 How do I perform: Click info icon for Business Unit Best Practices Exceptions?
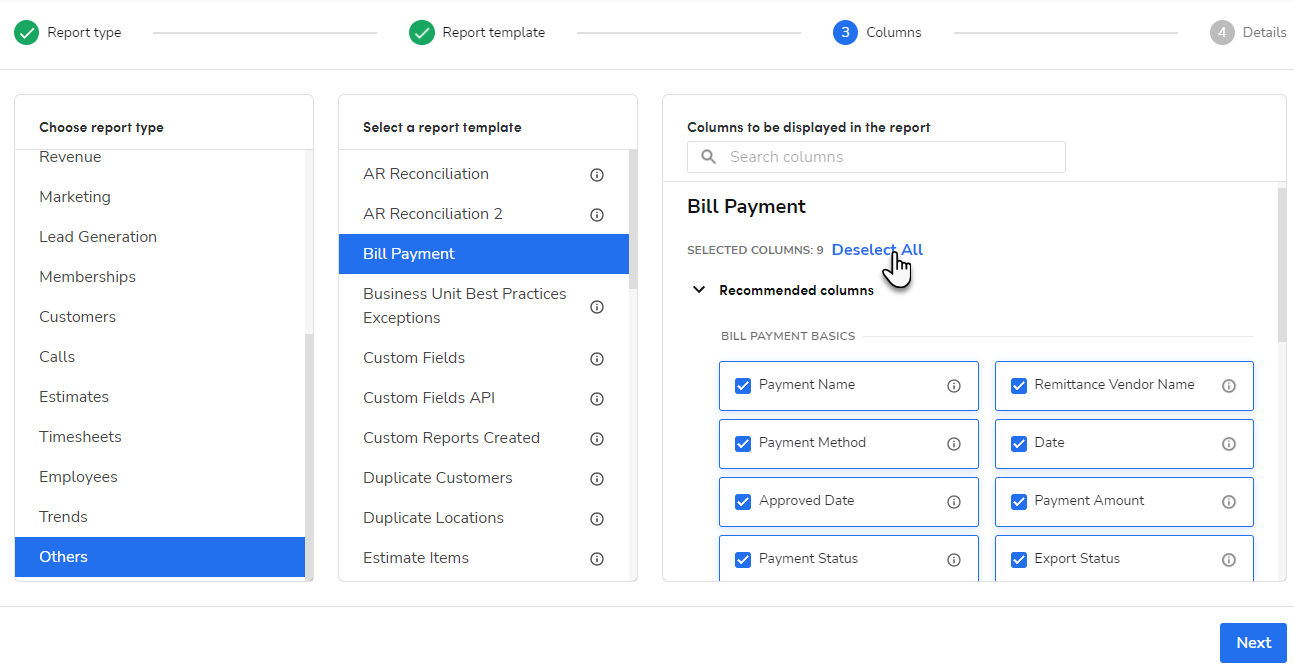point(597,307)
